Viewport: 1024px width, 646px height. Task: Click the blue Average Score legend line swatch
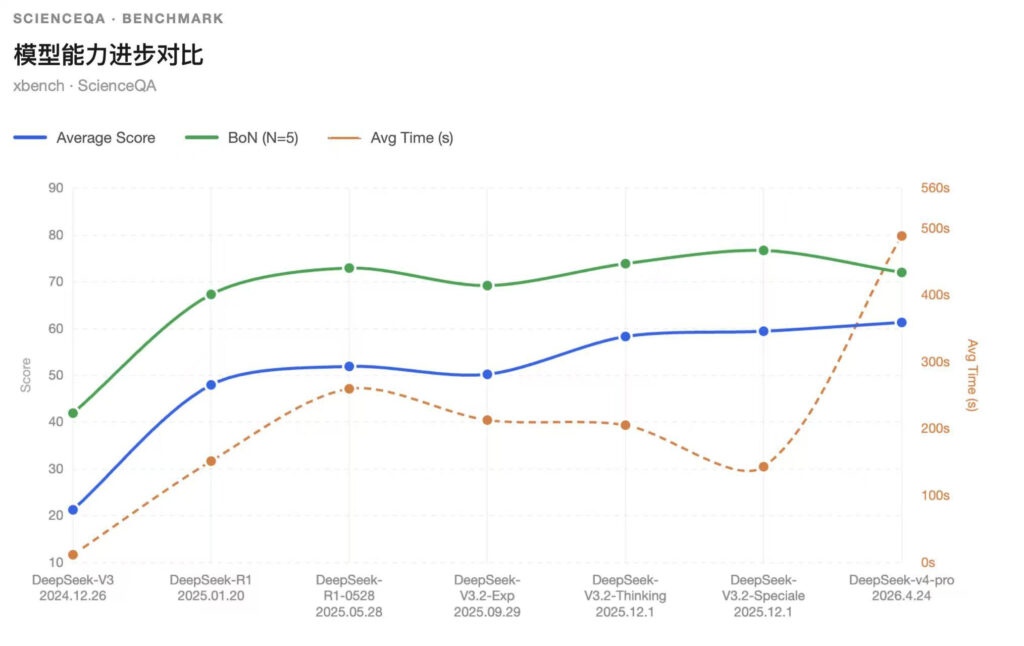click(x=31, y=138)
